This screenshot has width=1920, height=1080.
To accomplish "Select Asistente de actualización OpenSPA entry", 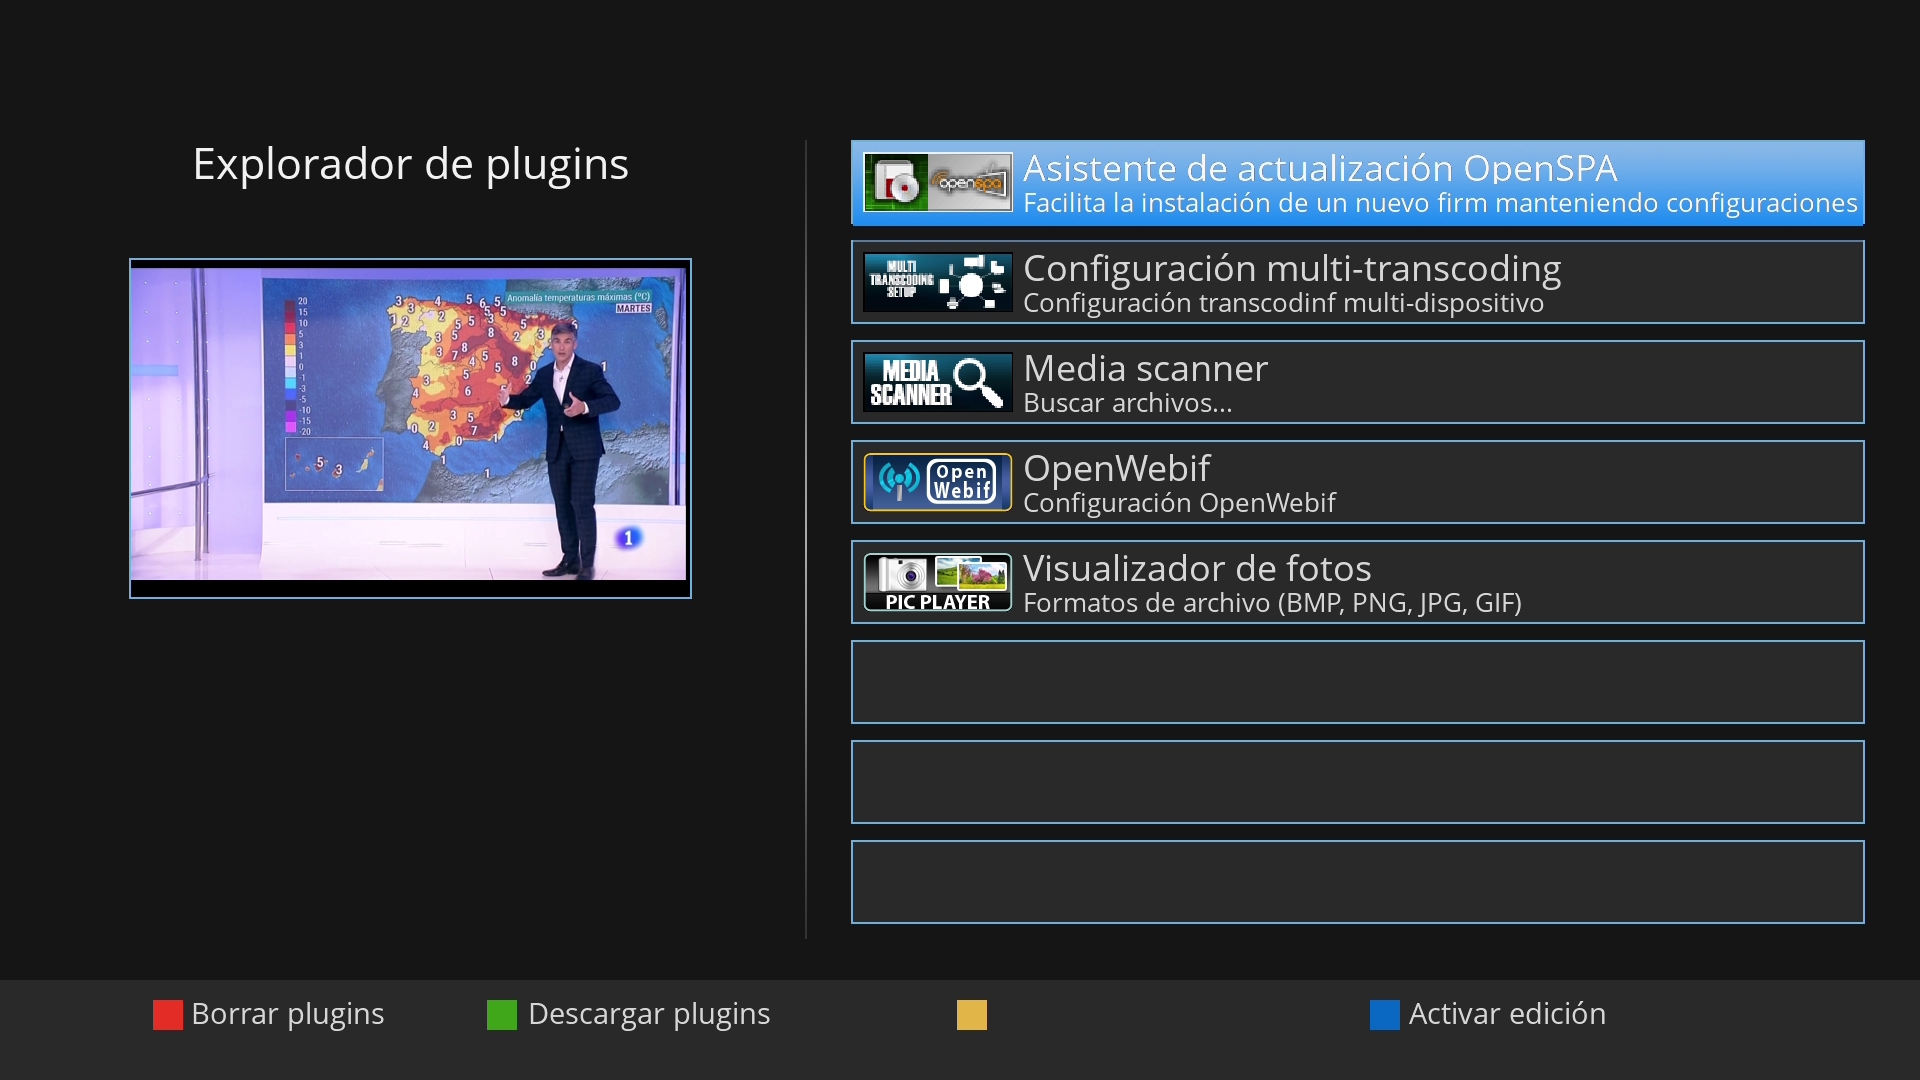I will pyautogui.click(x=1319, y=168).
